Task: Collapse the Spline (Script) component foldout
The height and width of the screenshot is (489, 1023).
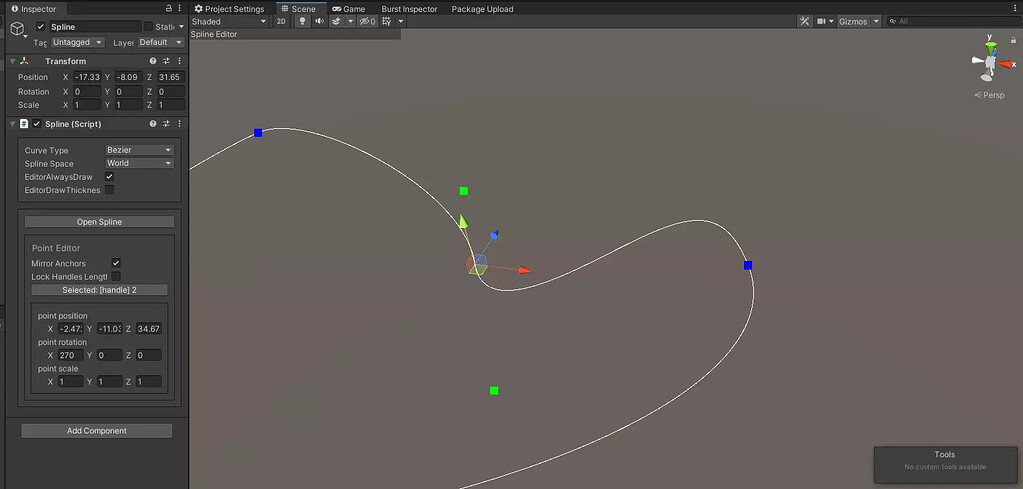Action: point(12,124)
